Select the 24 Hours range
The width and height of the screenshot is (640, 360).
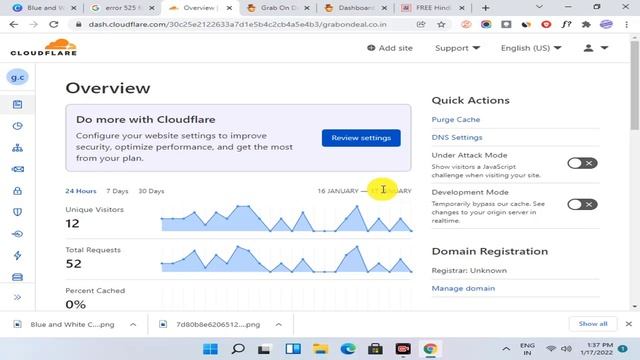(81, 191)
